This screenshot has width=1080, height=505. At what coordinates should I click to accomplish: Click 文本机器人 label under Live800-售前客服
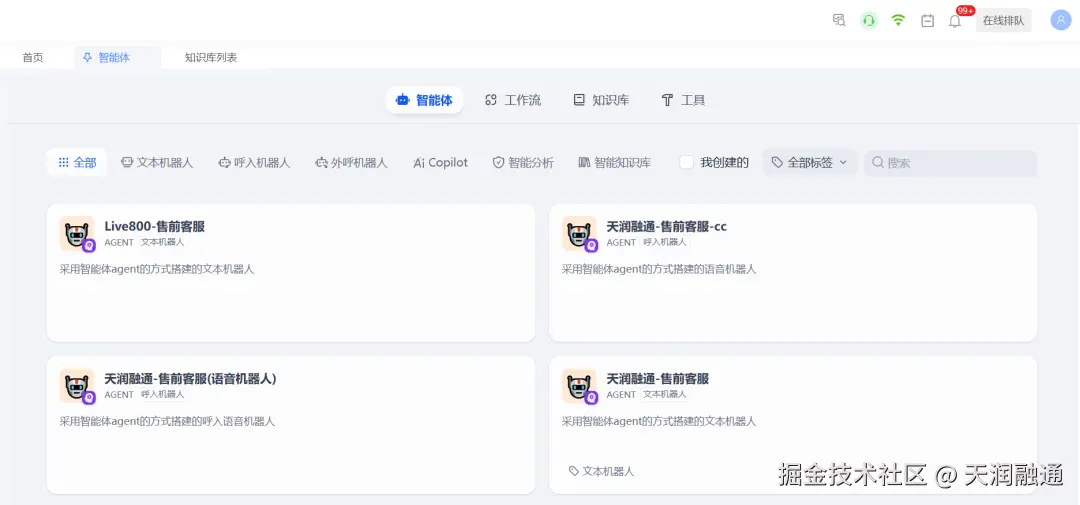coord(163,243)
